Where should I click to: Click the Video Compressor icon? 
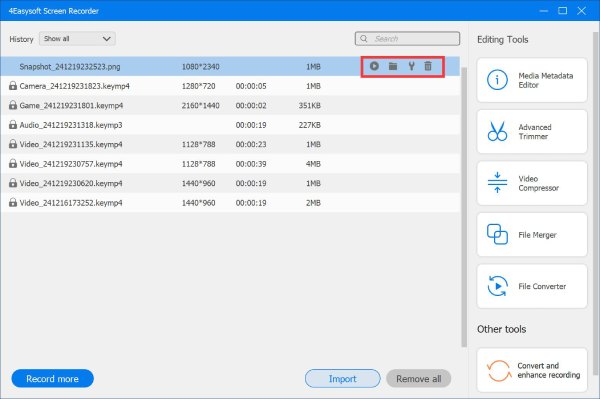click(497, 182)
